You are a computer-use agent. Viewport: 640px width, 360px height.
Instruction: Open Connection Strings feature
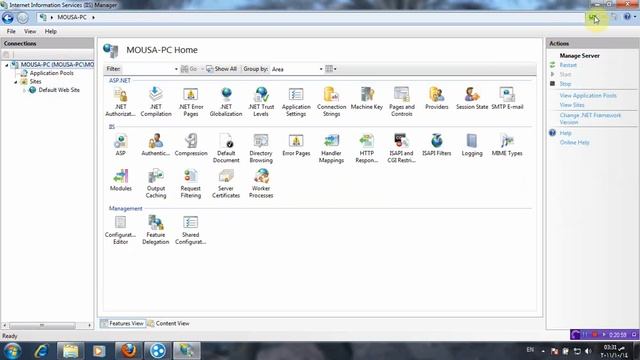coord(331,102)
